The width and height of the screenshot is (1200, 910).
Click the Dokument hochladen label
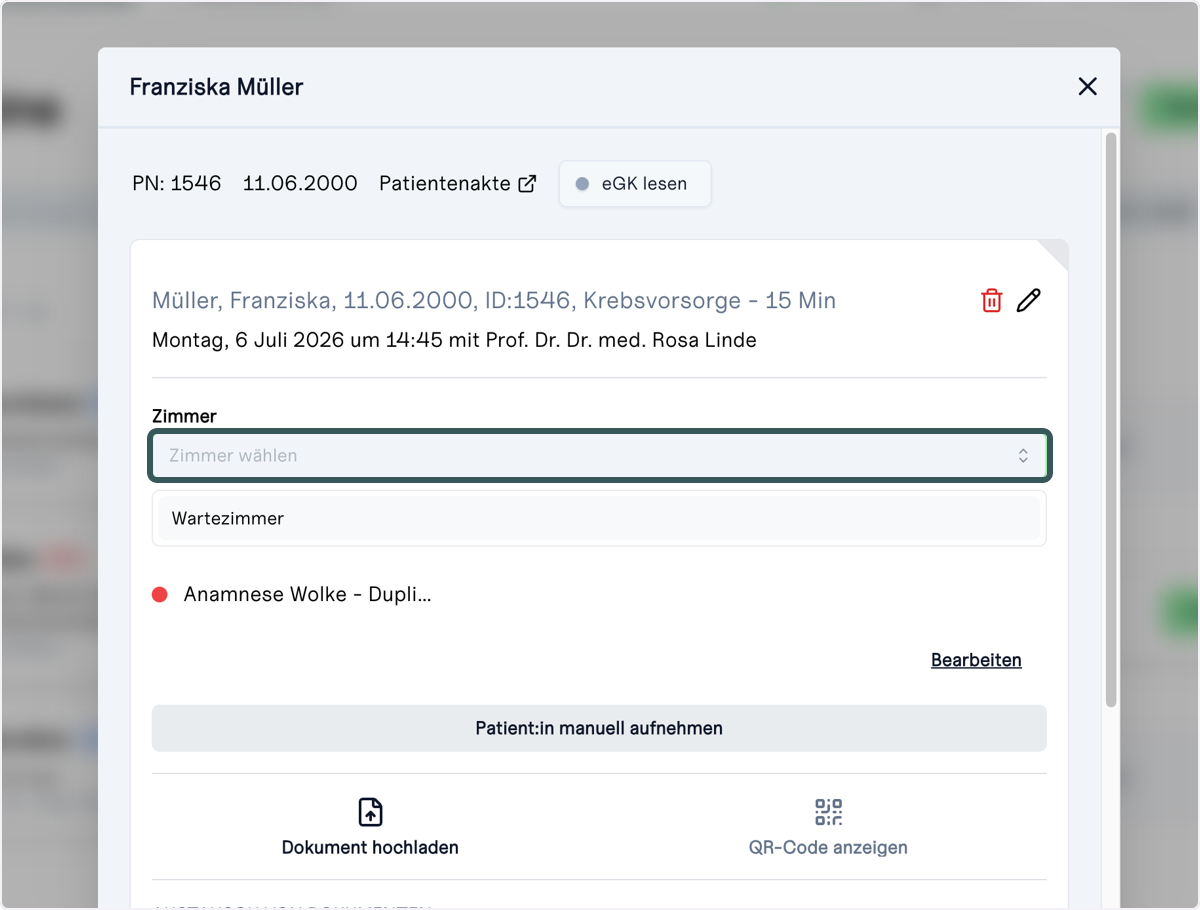370,848
